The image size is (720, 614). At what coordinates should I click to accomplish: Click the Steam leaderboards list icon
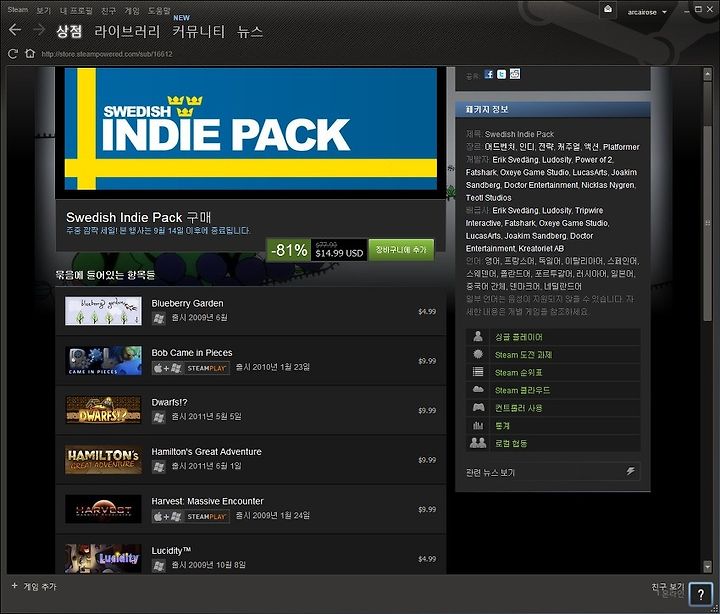coord(478,372)
